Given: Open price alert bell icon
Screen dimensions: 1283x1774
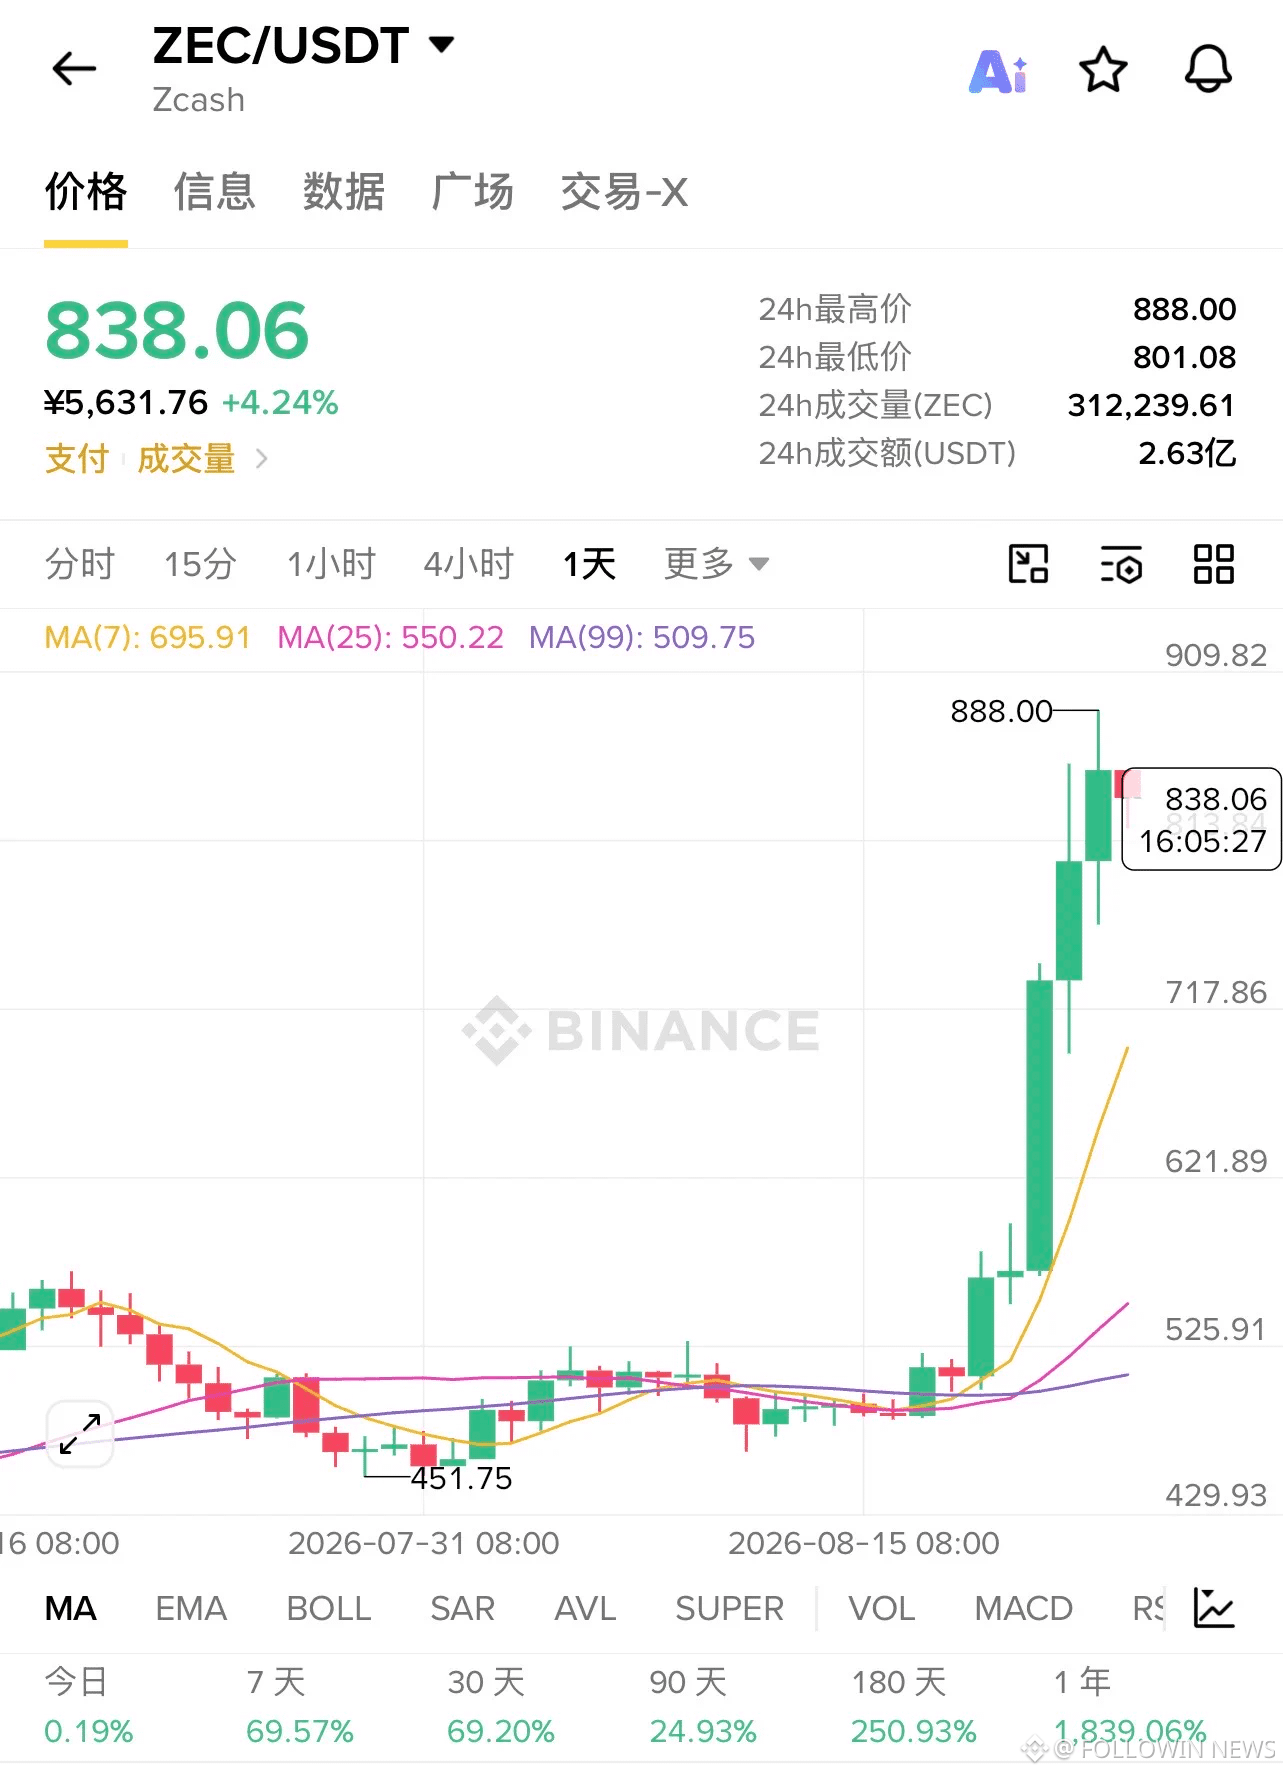Looking at the screenshot, I should (1208, 70).
